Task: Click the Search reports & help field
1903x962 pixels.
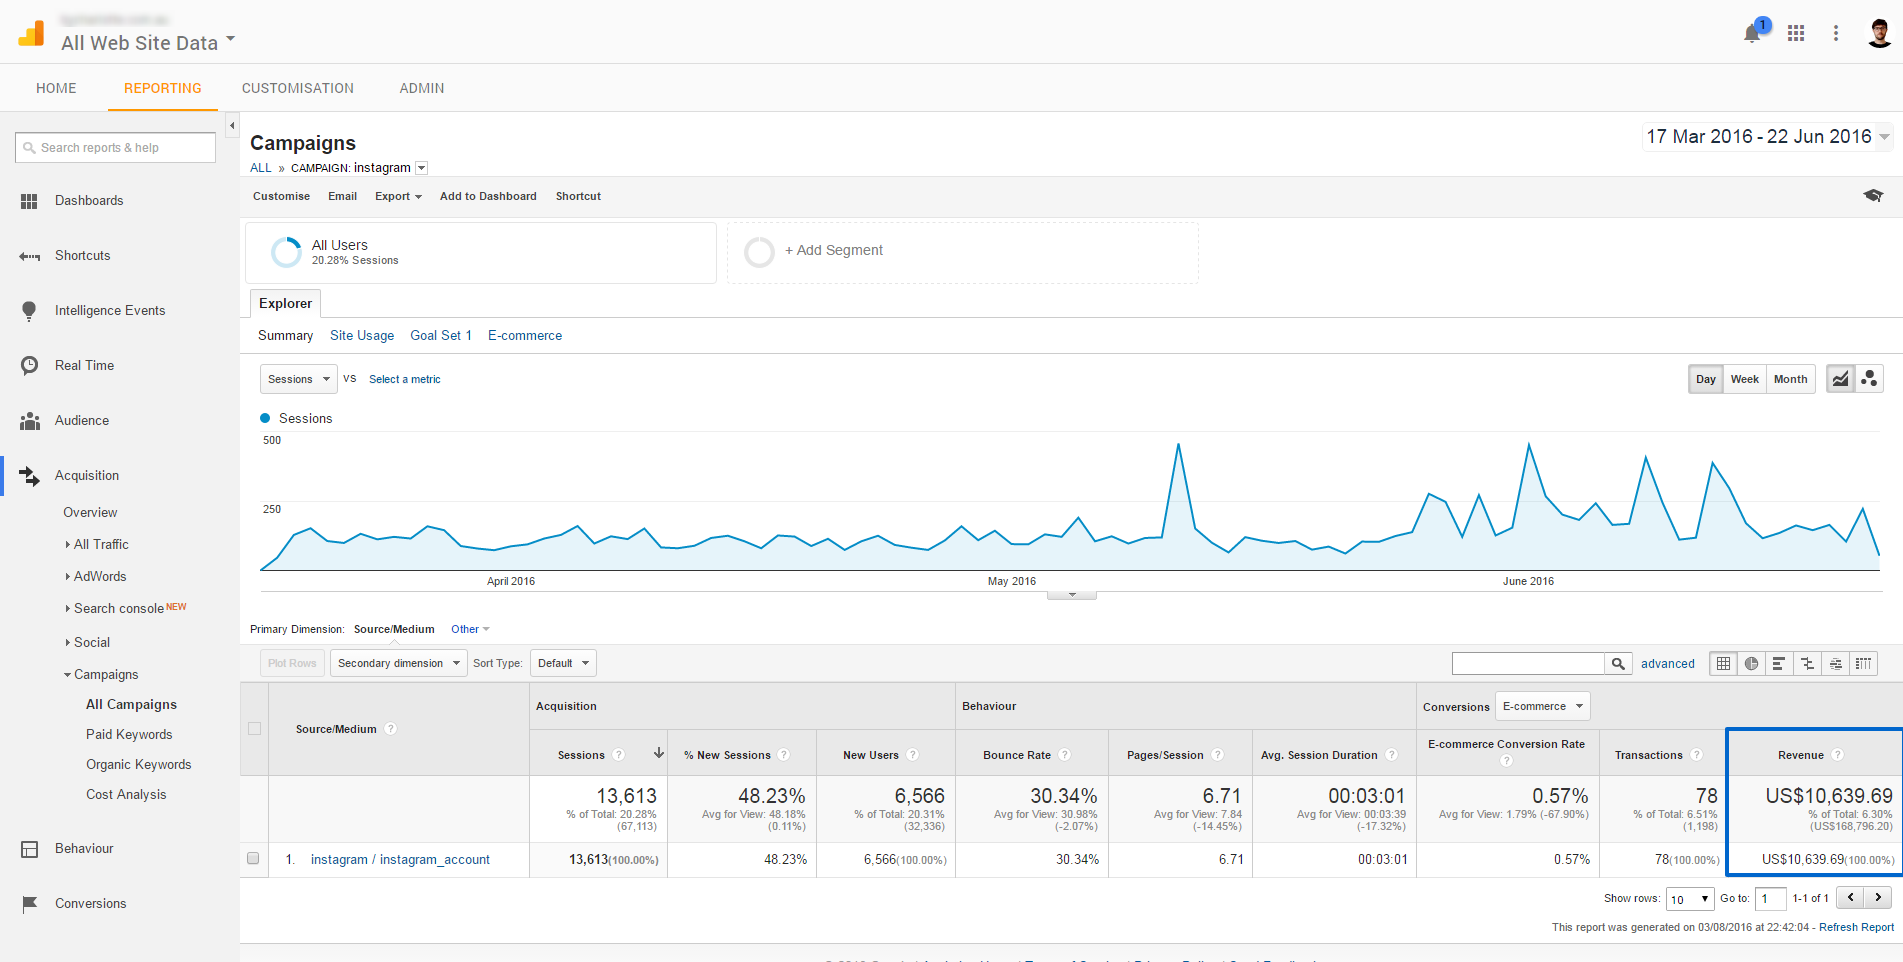Action: [x=115, y=148]
